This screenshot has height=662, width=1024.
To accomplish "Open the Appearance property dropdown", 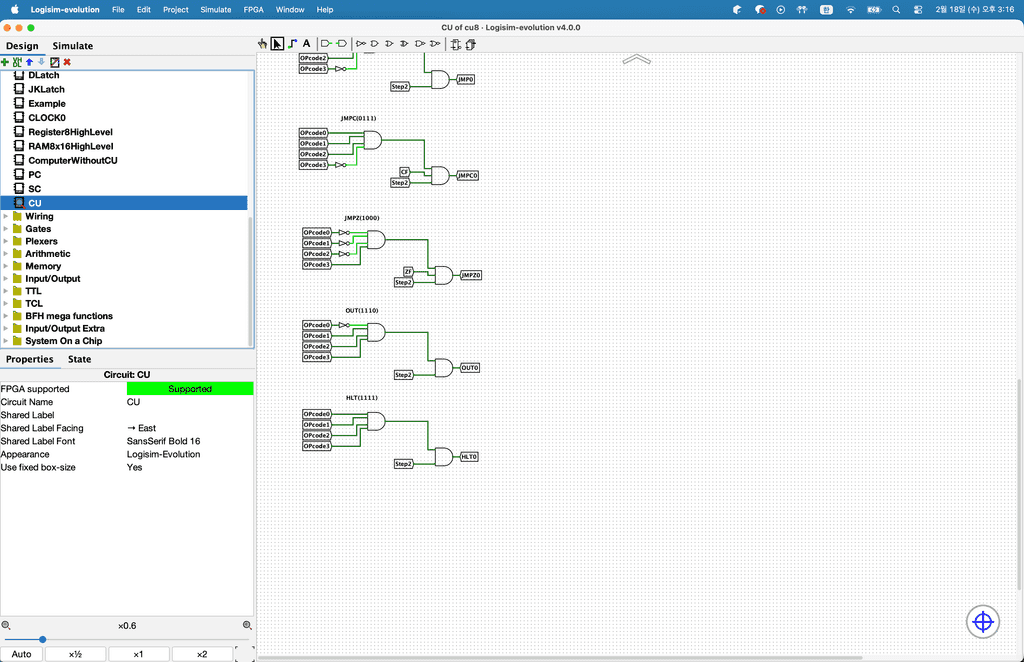I will coord(189,454).
